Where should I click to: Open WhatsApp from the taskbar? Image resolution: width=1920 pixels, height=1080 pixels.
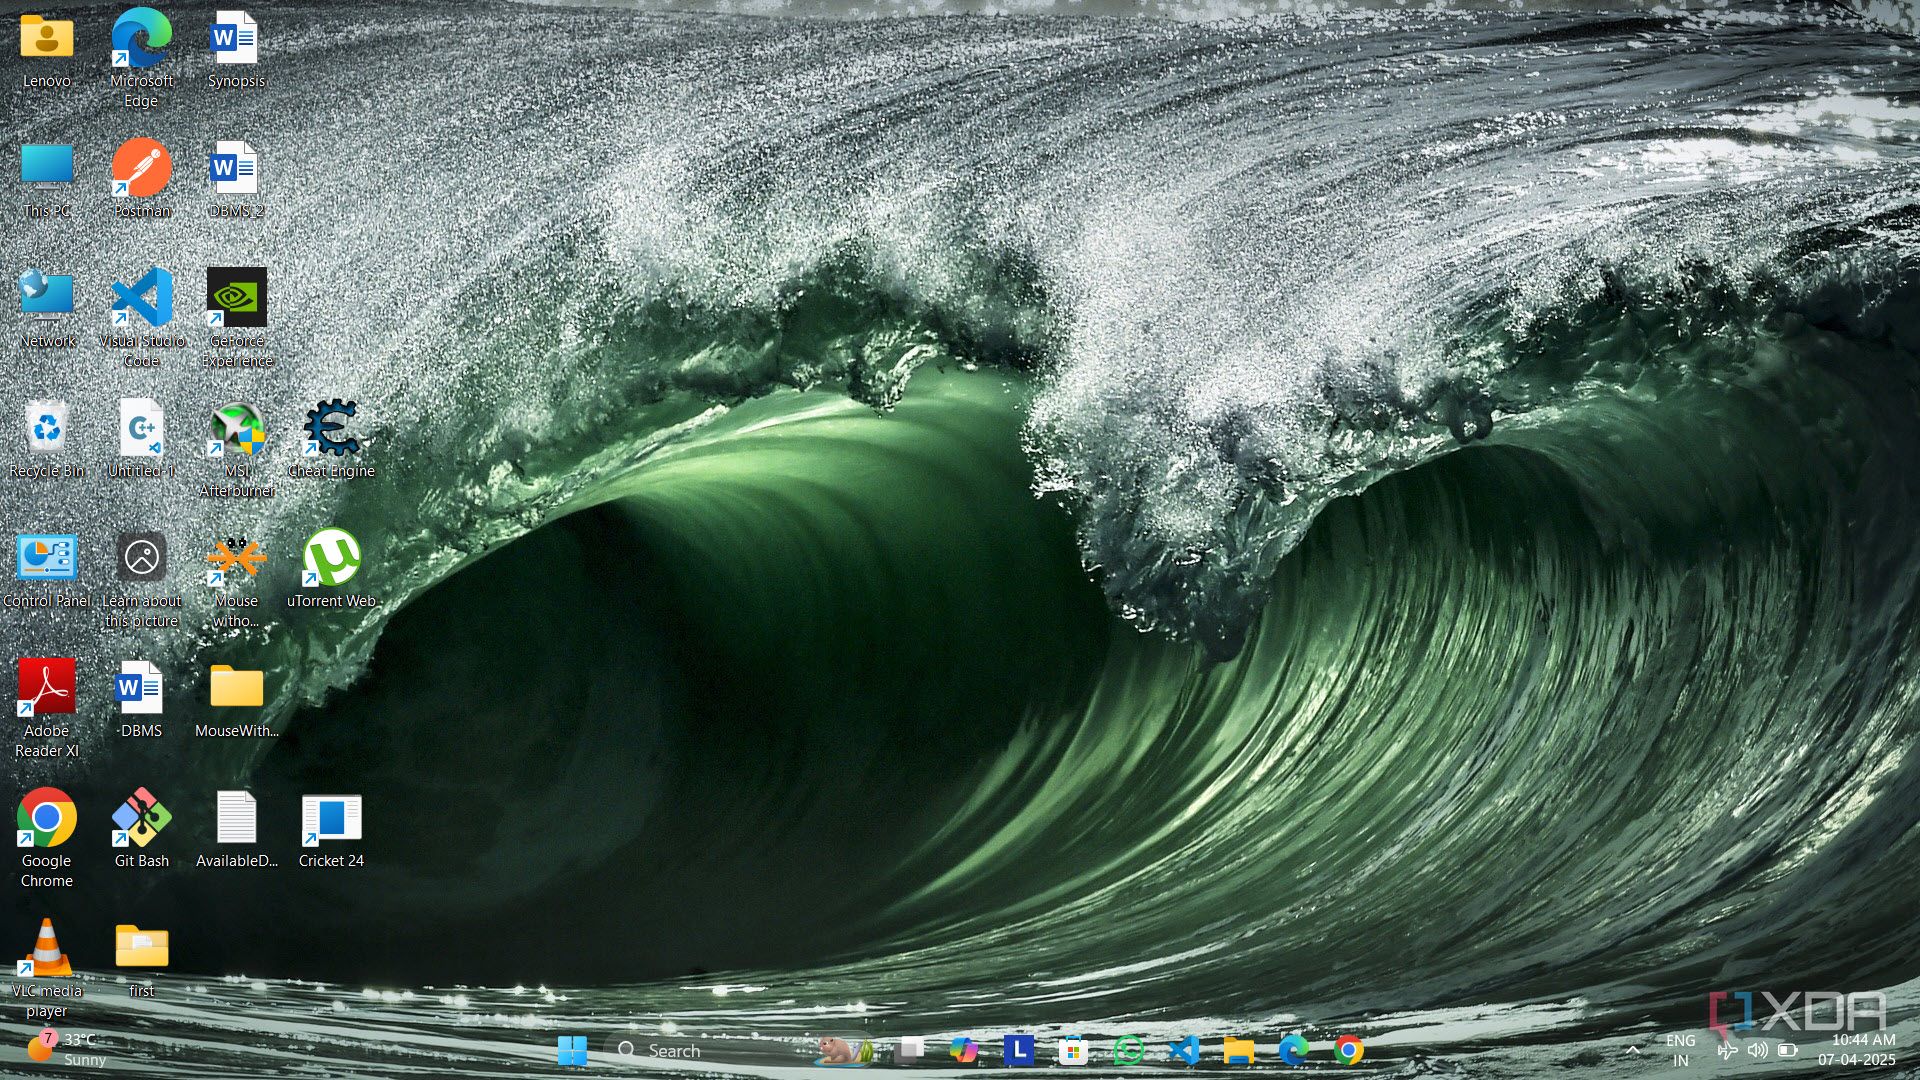[1128, 1050]
